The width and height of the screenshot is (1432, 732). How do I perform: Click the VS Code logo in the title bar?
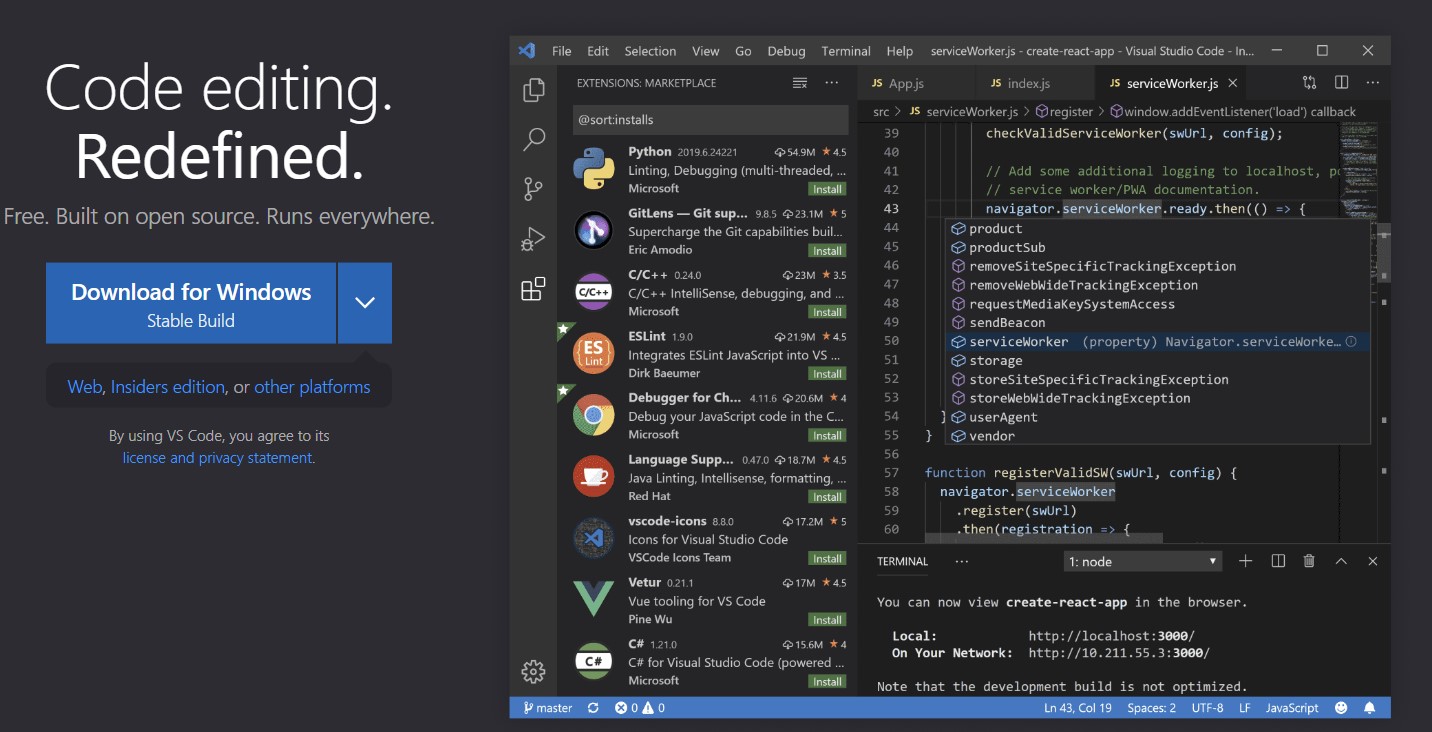[527, 51]
